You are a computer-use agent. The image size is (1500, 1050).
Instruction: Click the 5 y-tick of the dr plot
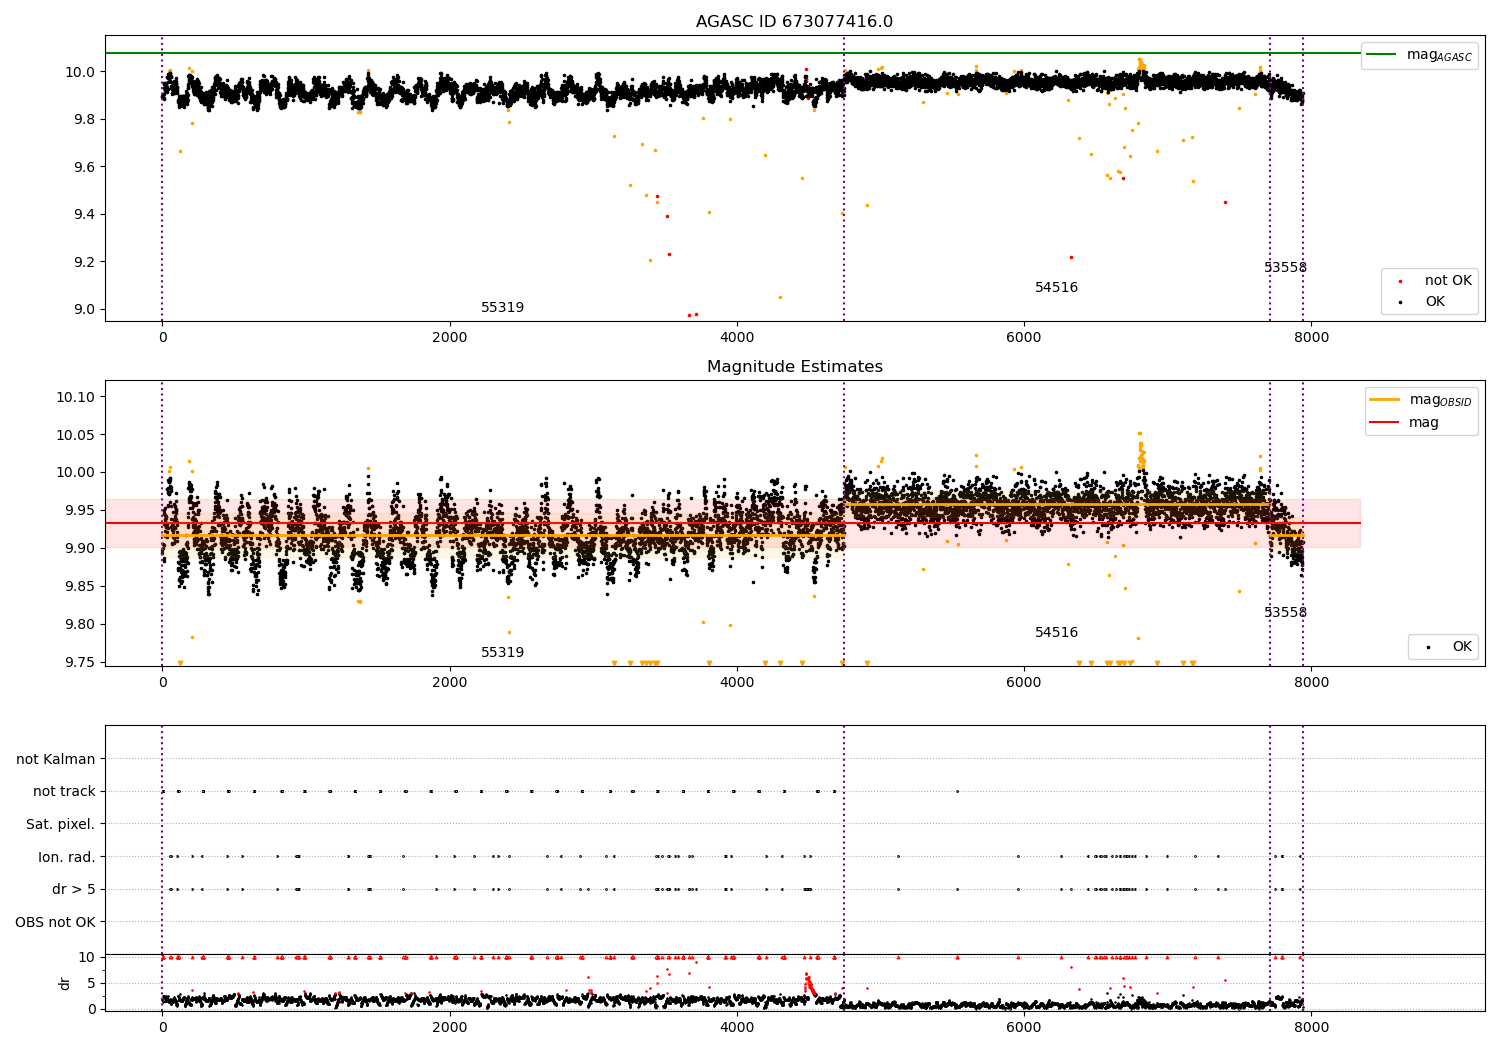pyautogui.click(x=91, y=984)
